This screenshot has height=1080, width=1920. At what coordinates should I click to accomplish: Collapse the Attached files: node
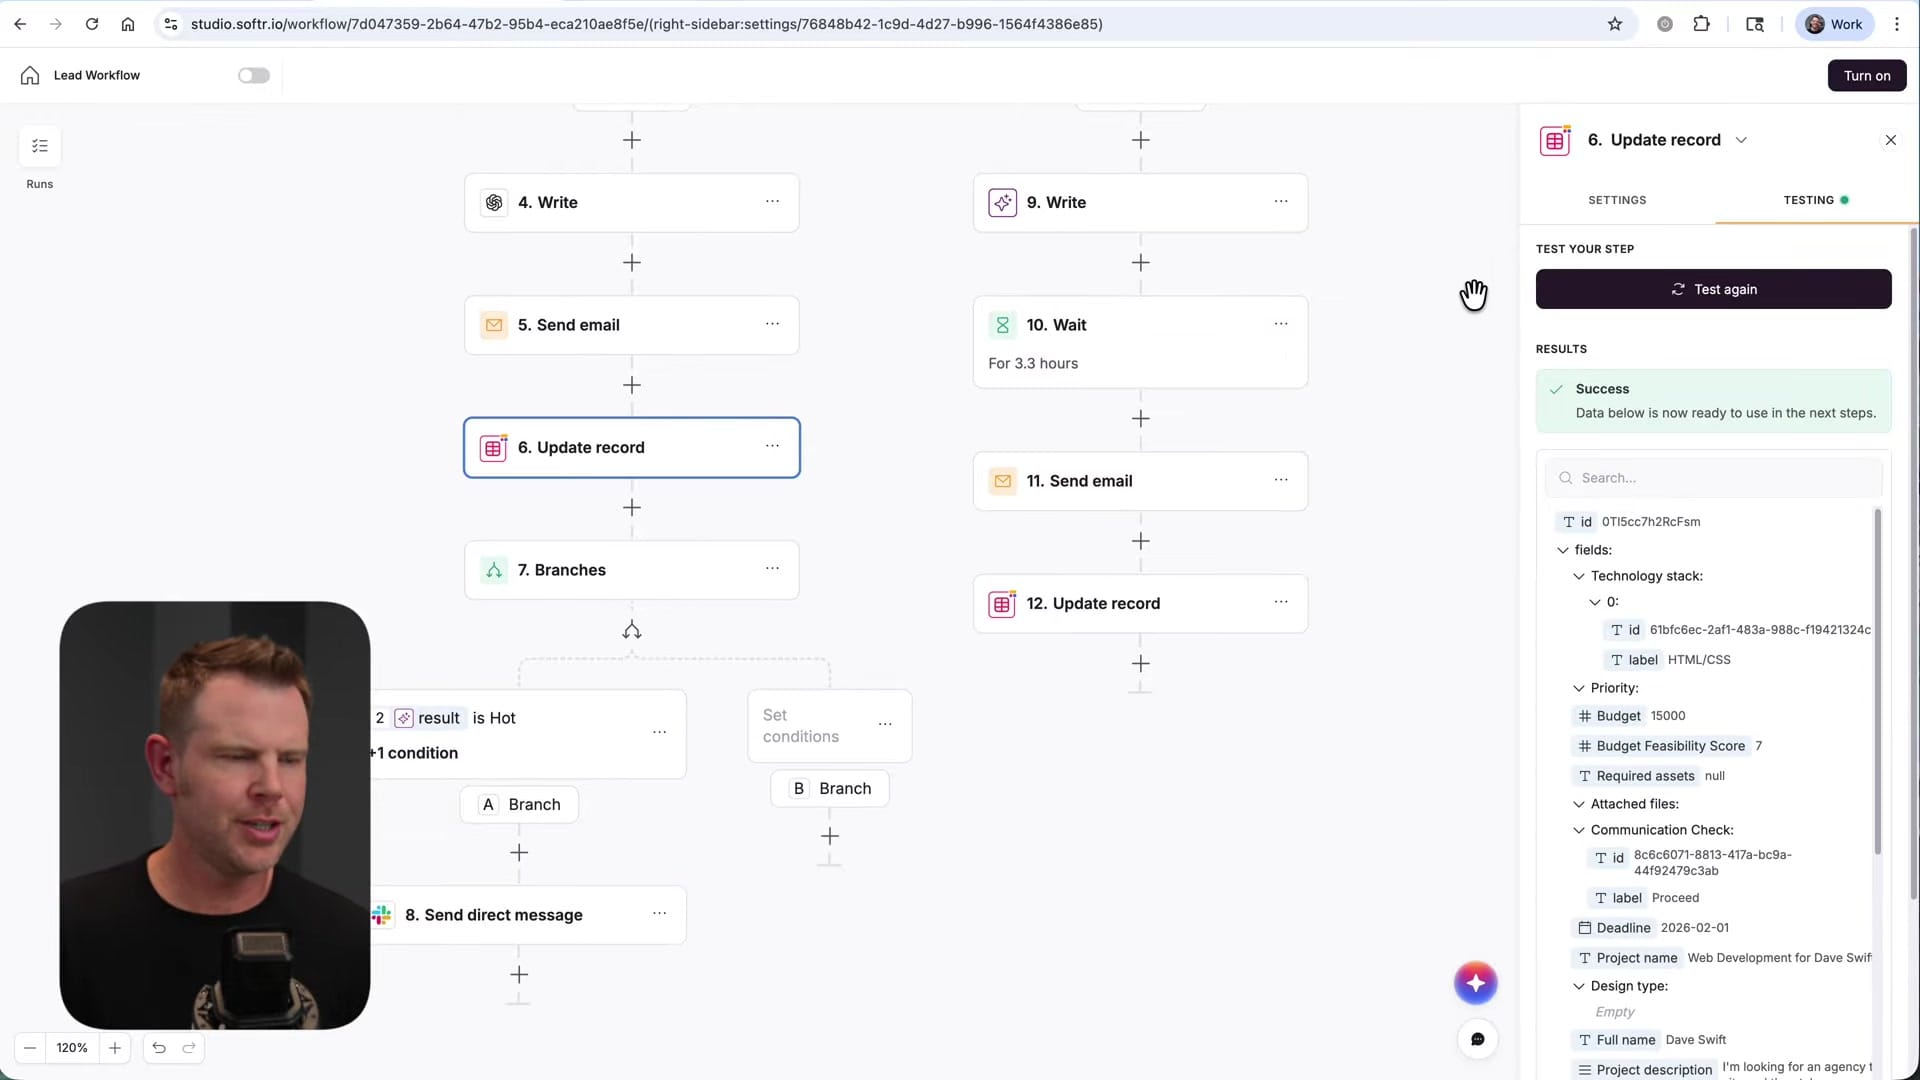[x=1579, y=804]
